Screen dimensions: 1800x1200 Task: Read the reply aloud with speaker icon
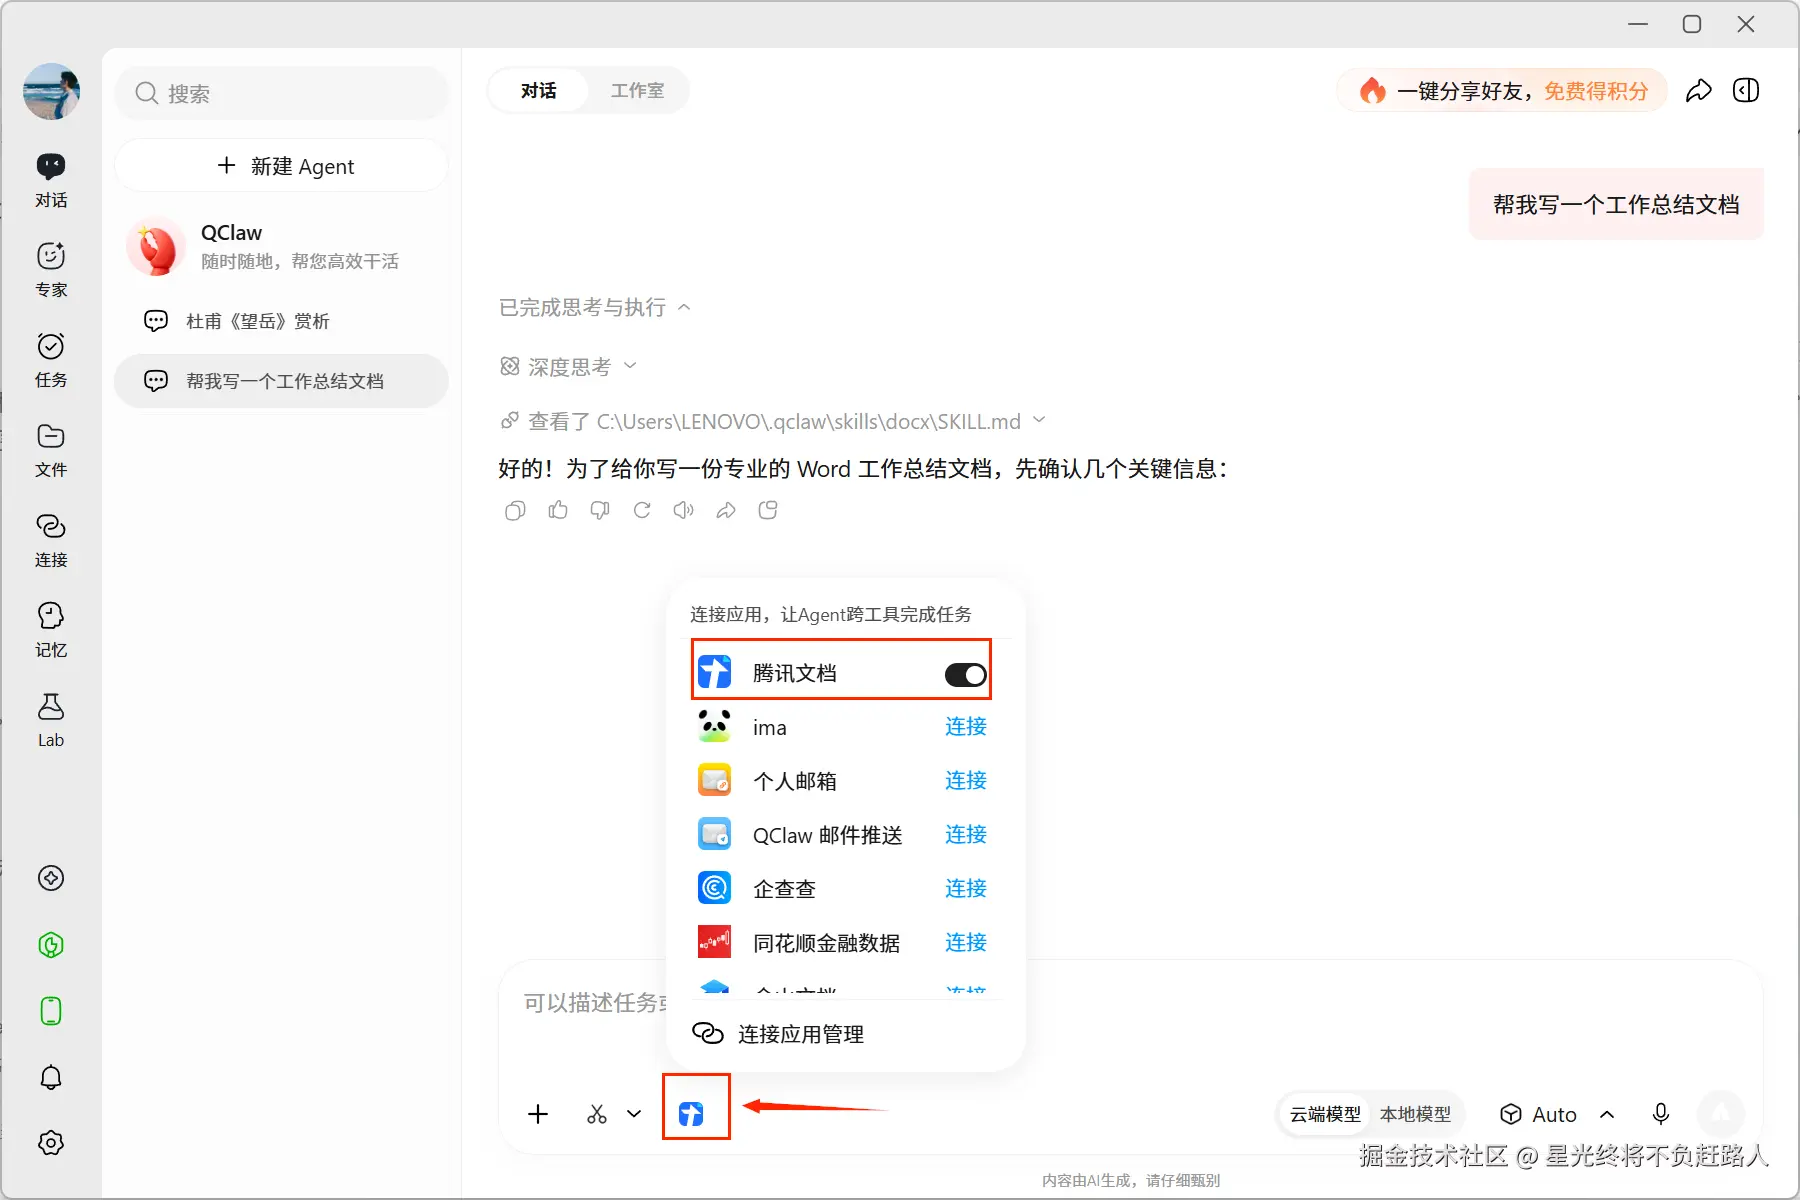click(684, 511)
